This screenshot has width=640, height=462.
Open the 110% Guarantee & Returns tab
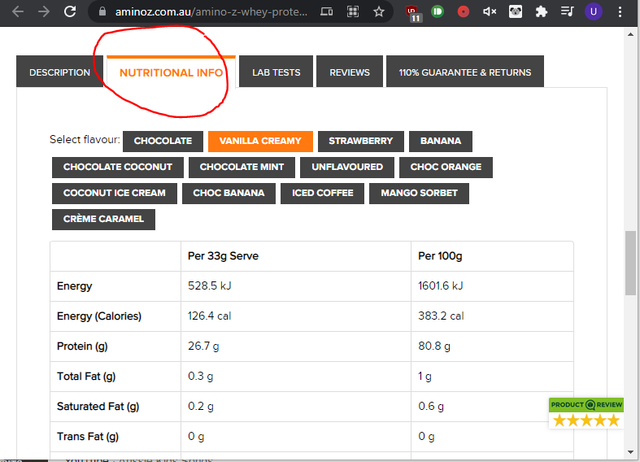(465, 72)
